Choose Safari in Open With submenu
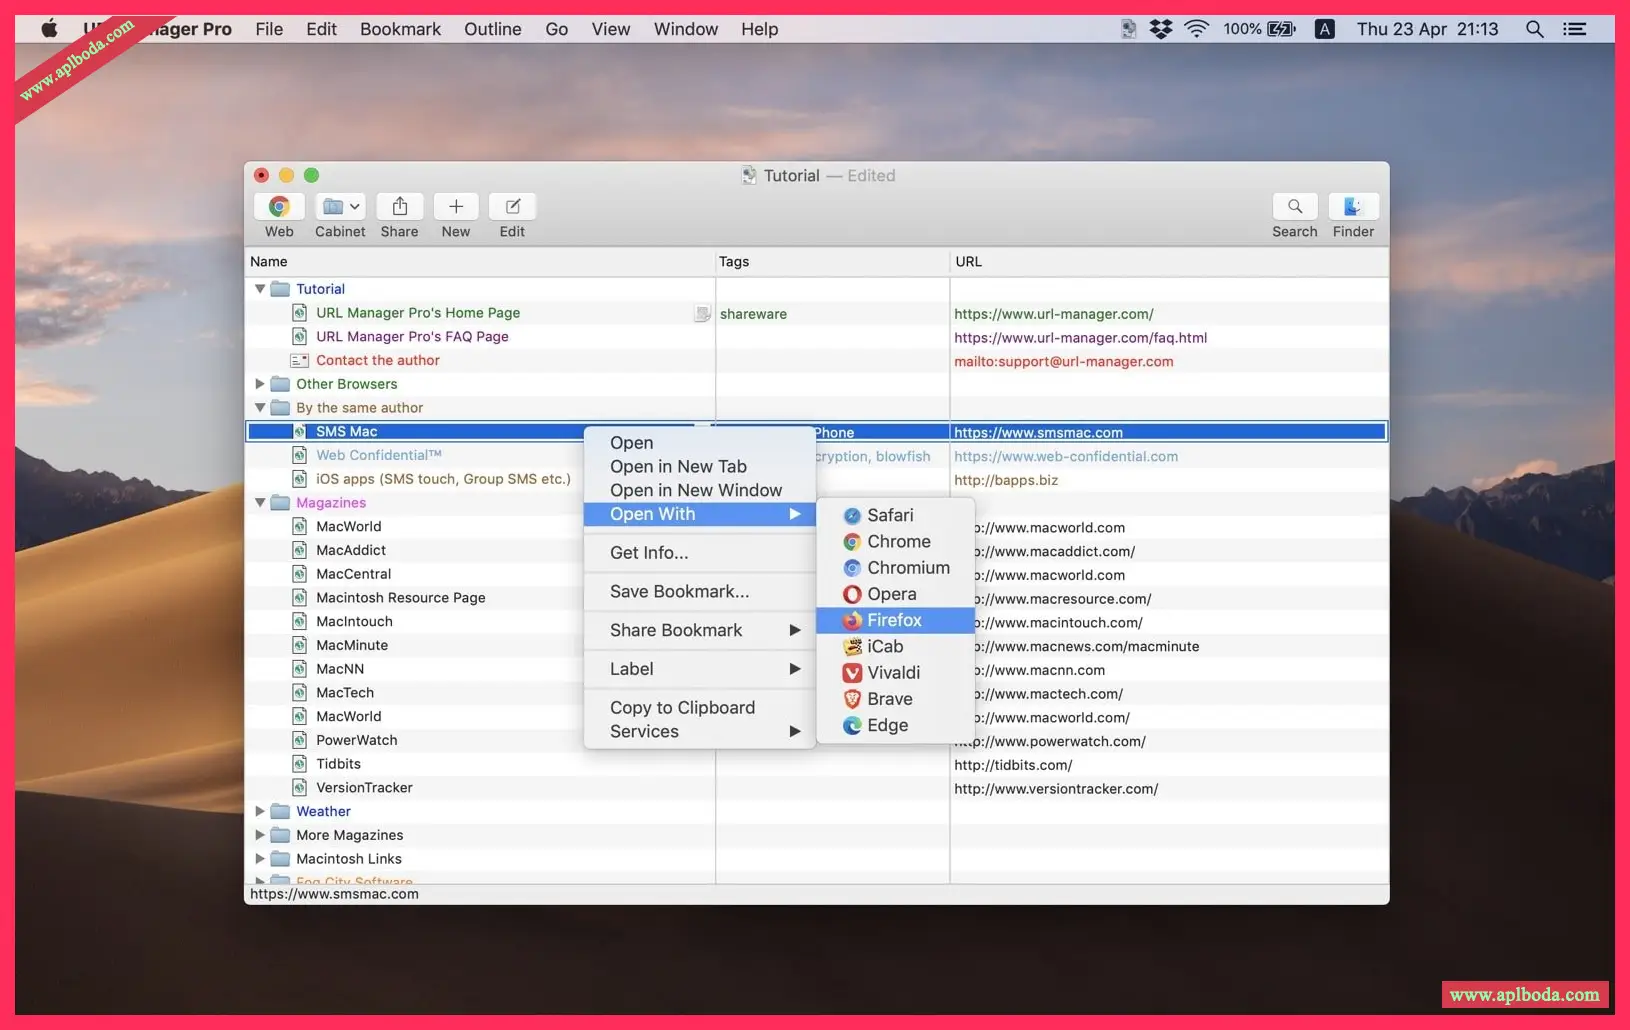 895,515
